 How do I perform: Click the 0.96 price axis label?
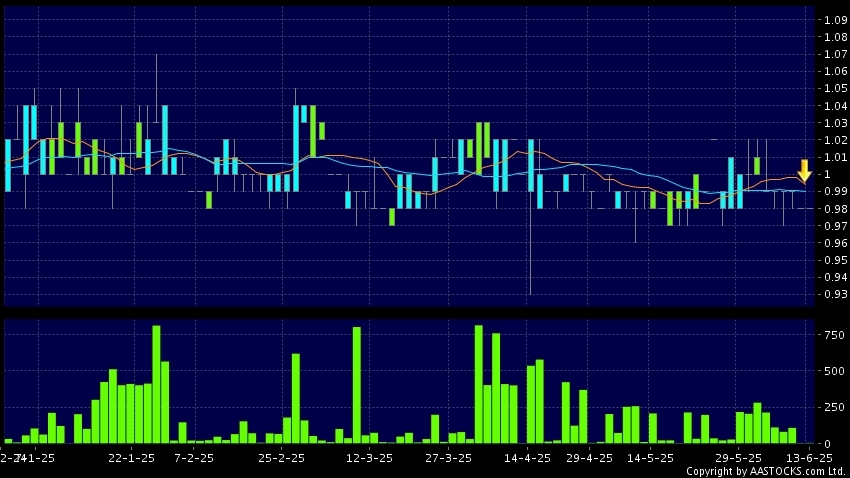pyautogui.click(x=835, y=243)
